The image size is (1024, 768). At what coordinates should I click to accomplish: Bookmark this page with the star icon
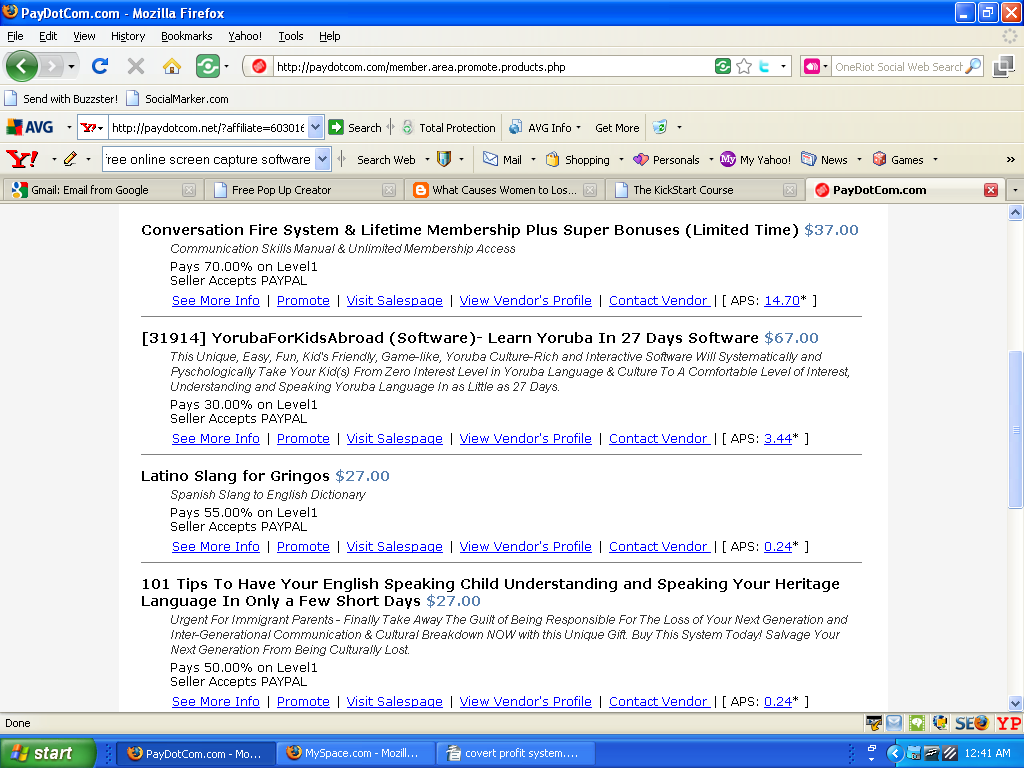pyautogui.click(x=744, y=67)
